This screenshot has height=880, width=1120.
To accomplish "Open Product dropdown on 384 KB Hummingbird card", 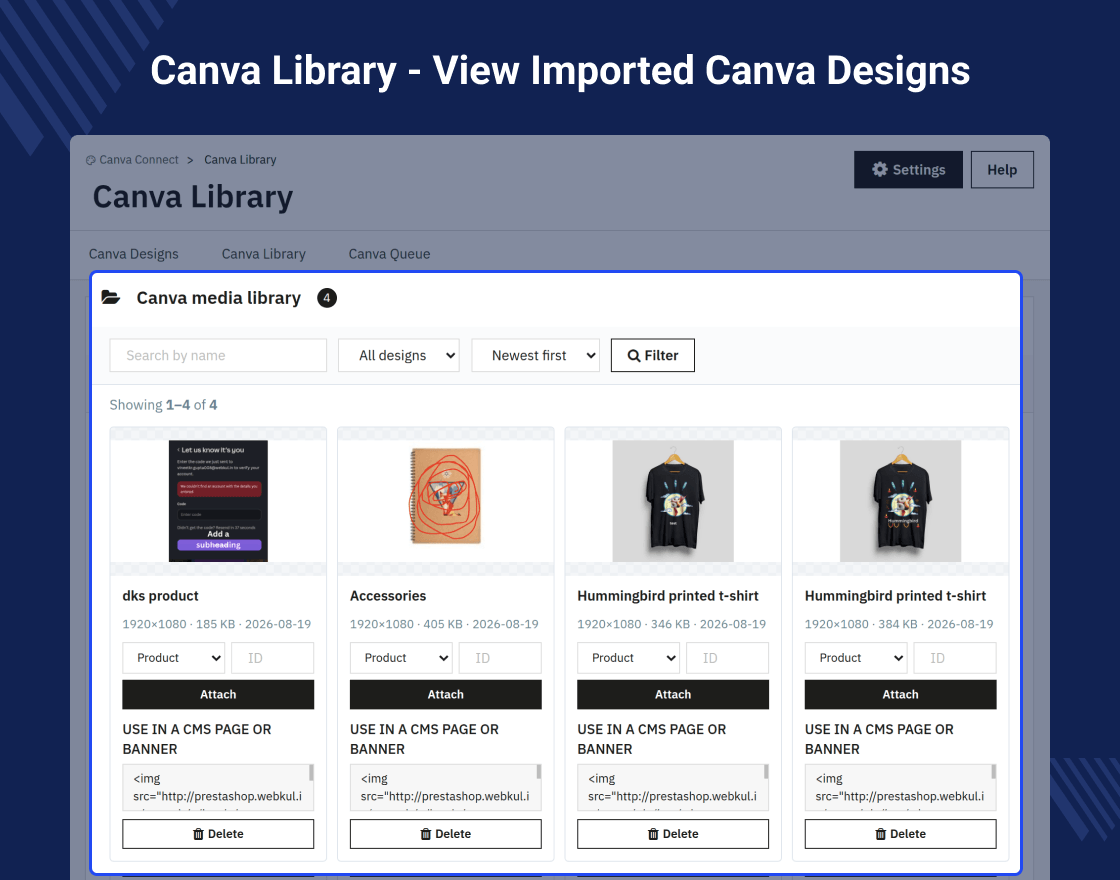I will click(x=856, y=658).
